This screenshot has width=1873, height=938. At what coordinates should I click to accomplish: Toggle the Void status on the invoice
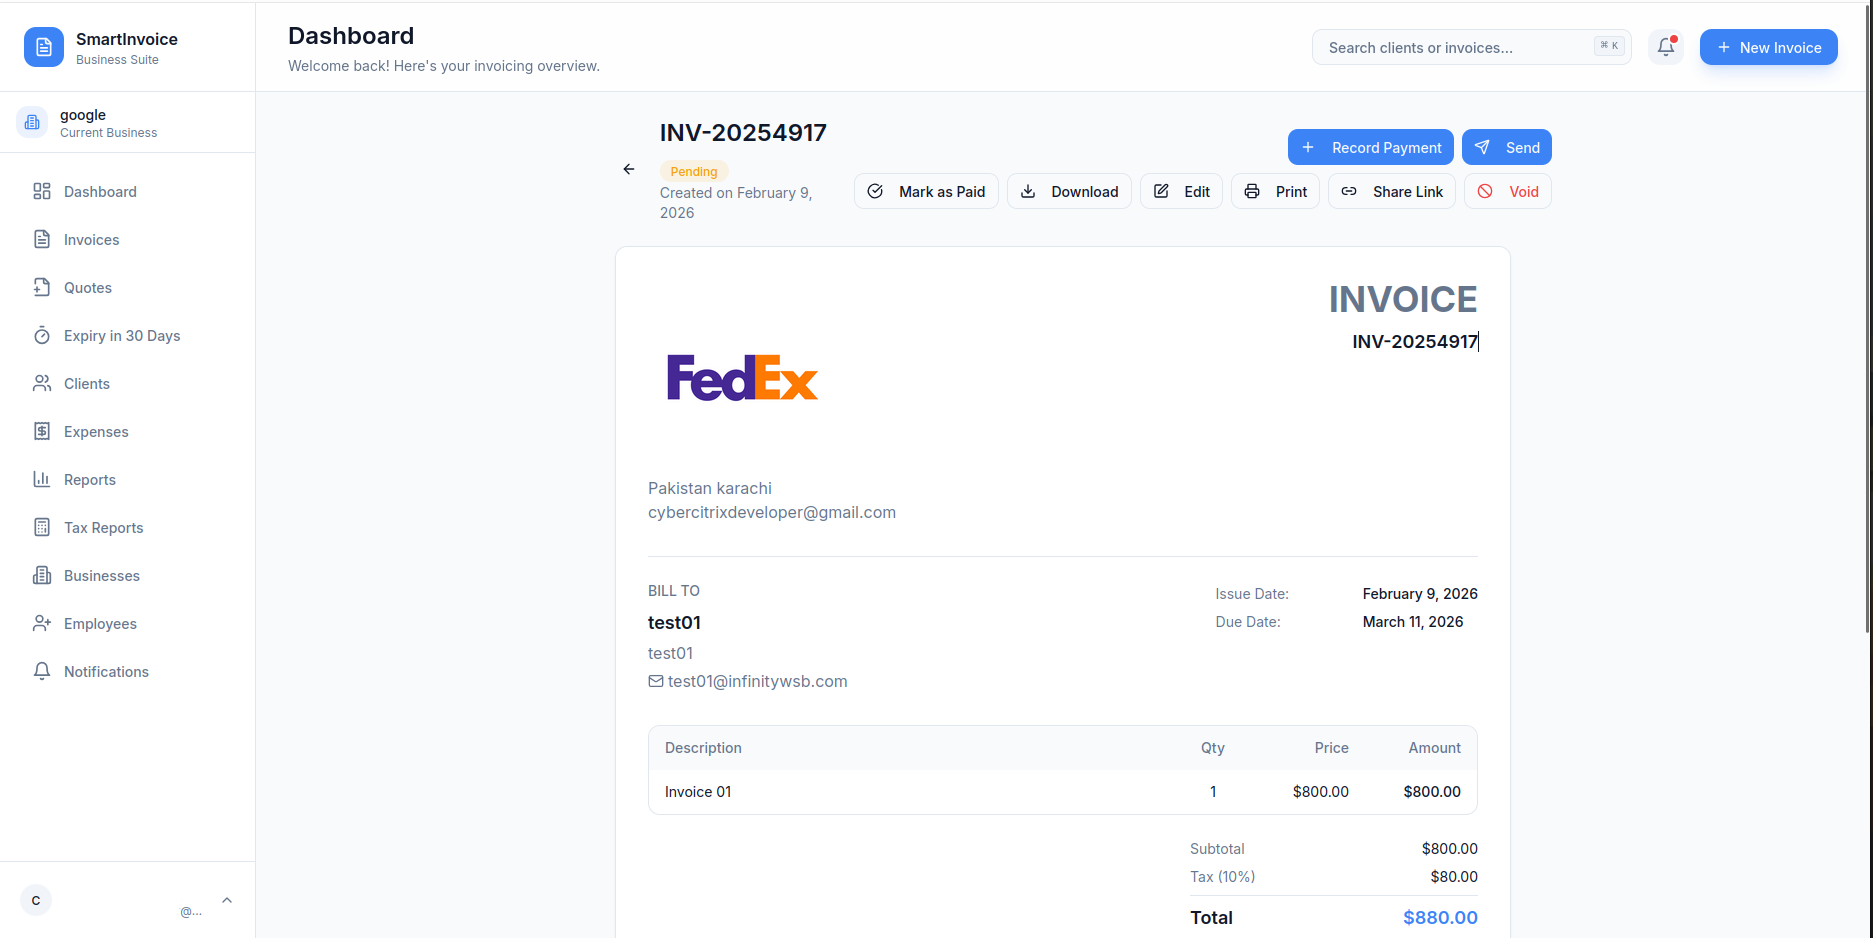(x=1507, y=191)
